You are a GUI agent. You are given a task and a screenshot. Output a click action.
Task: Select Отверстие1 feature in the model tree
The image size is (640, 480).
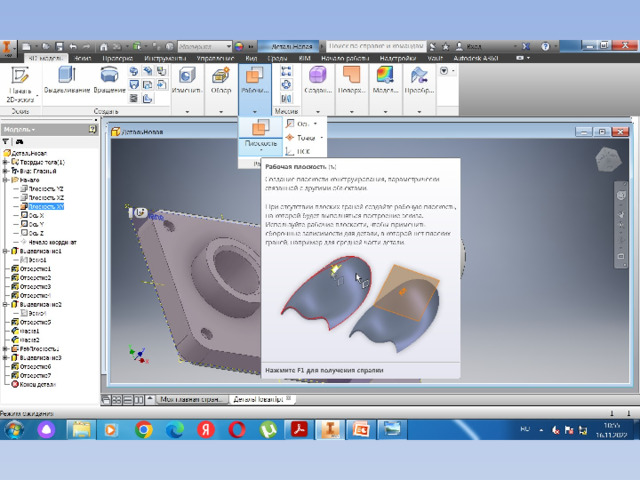(x=35, y=269)
